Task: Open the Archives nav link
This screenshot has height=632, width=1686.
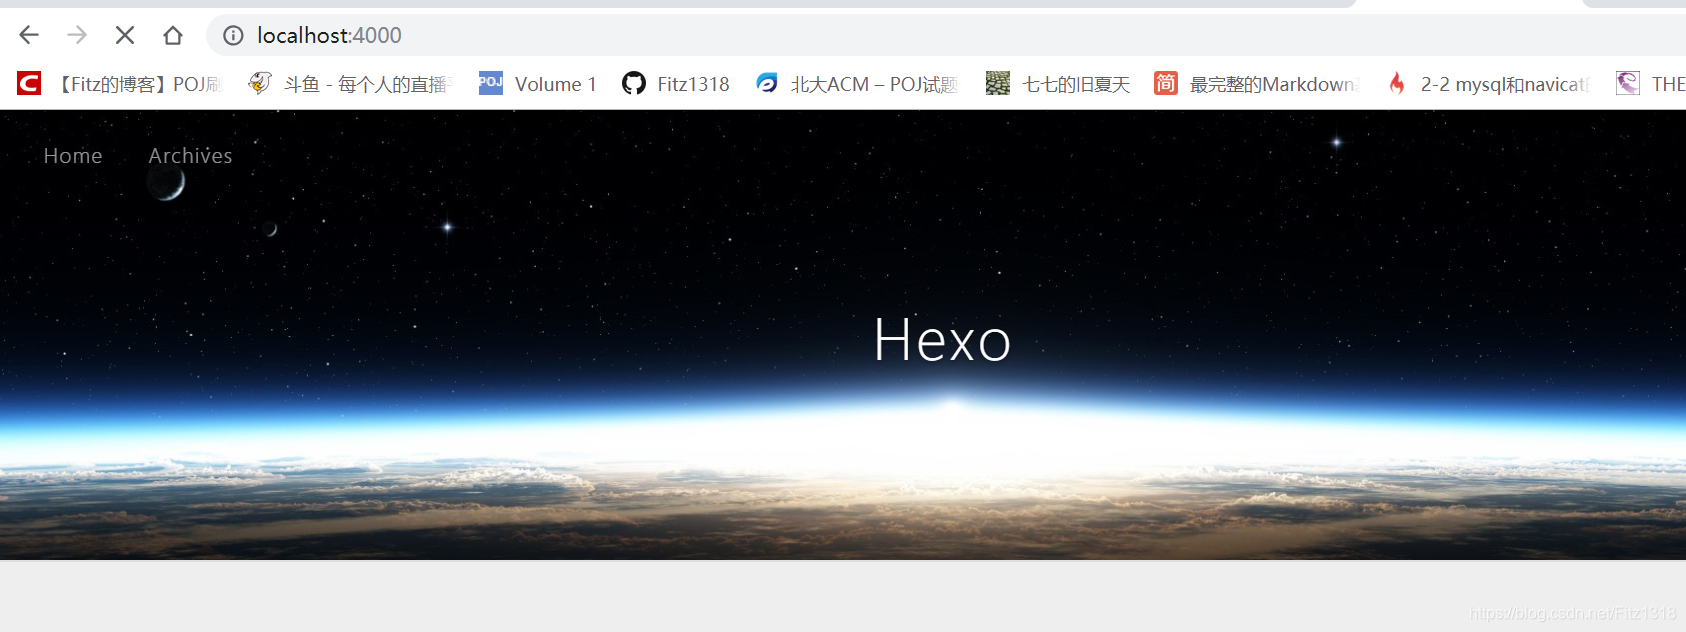Action: pos(190,156)
